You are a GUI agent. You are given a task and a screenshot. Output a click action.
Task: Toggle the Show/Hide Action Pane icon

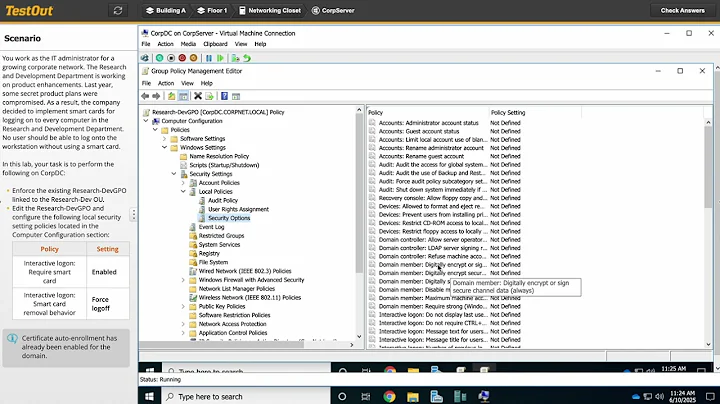point(236,96)
